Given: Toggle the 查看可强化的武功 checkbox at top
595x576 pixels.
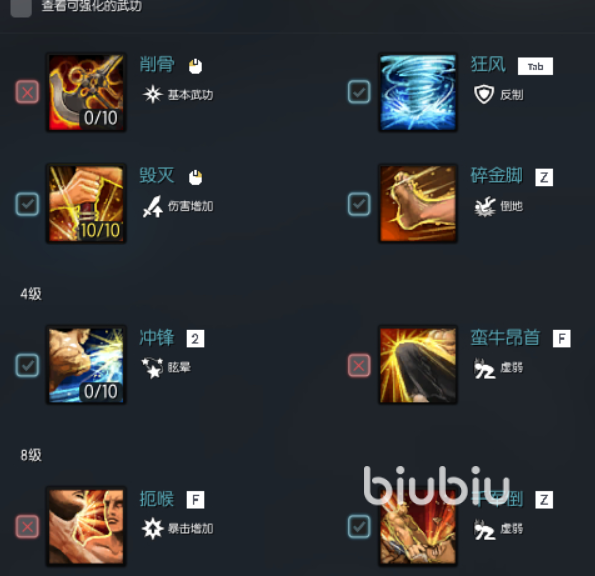Looking at the screenshot, I should pos(21,8).
